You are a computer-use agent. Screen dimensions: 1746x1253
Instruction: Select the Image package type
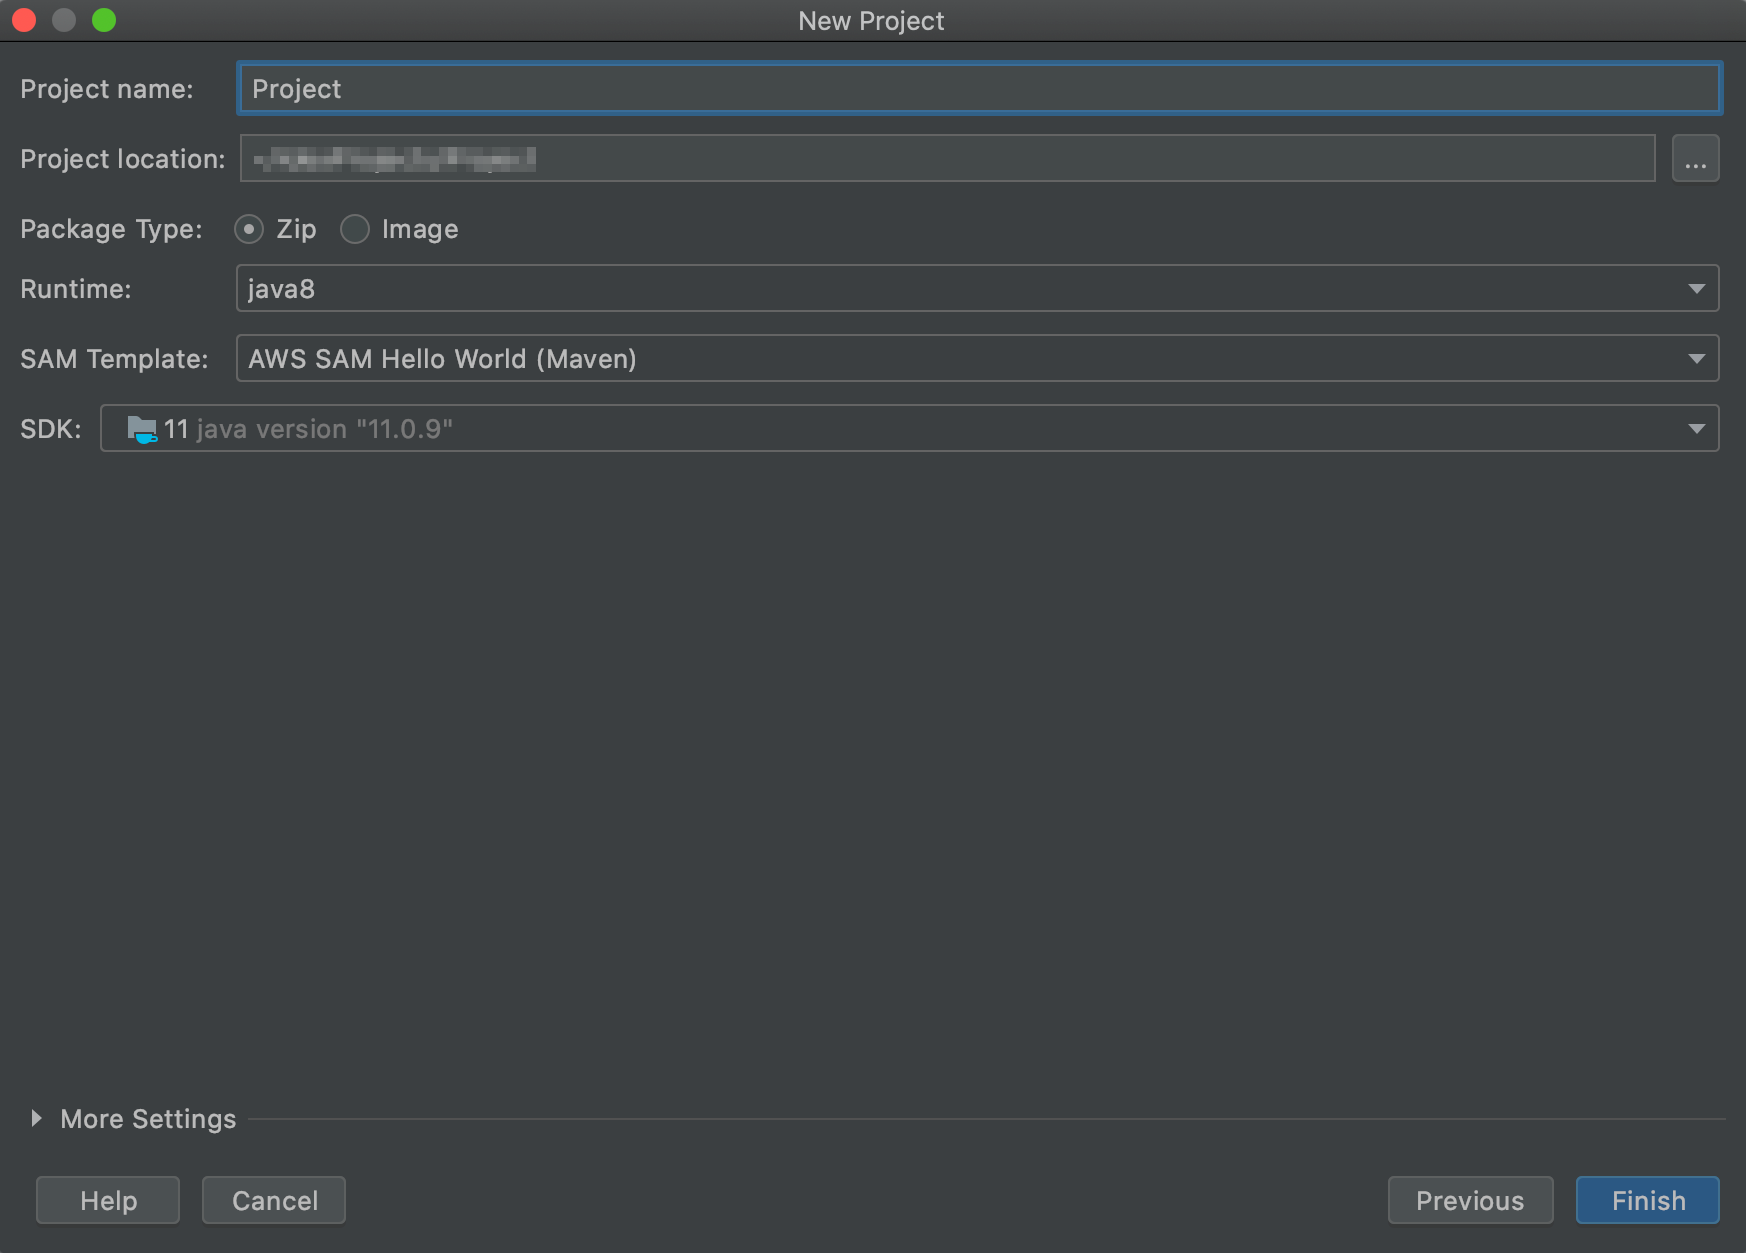pyautogui.click(x=355, y=229)
